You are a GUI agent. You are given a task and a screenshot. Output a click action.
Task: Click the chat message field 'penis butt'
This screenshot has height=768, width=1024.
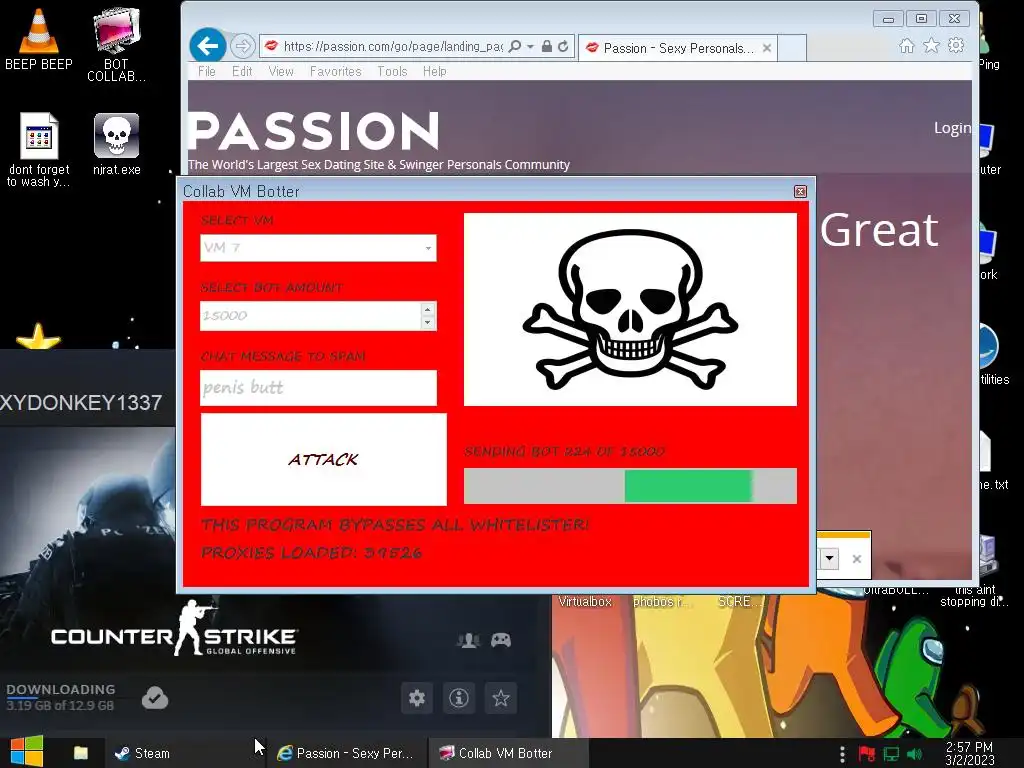click(318, 388)
